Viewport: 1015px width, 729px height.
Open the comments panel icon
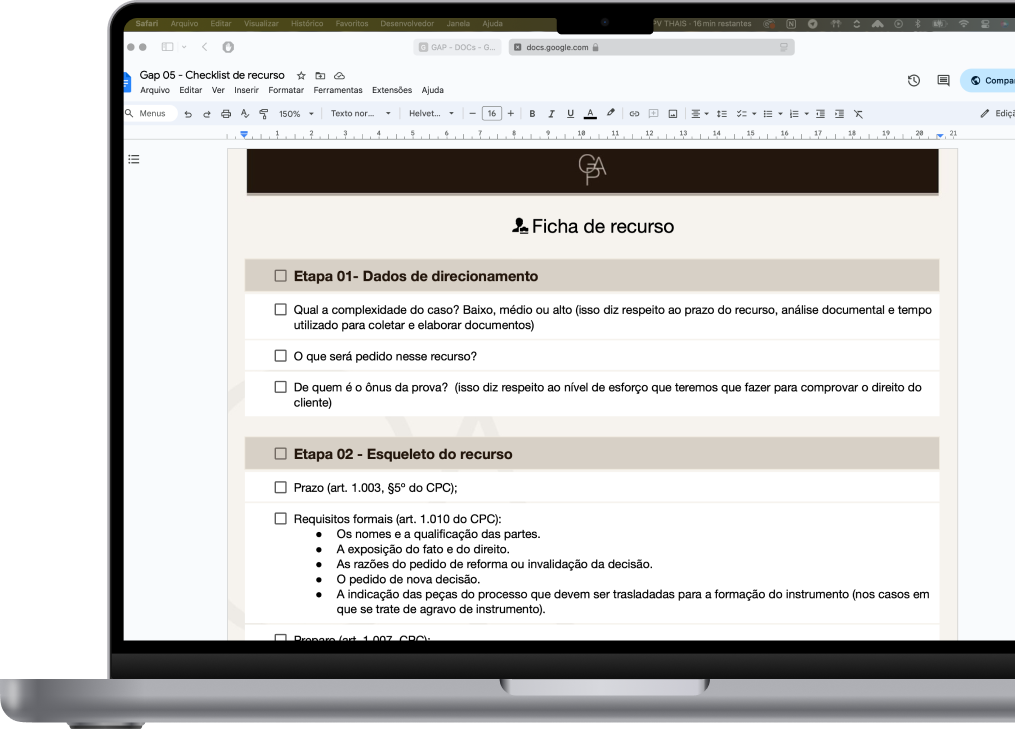(943, 81)
